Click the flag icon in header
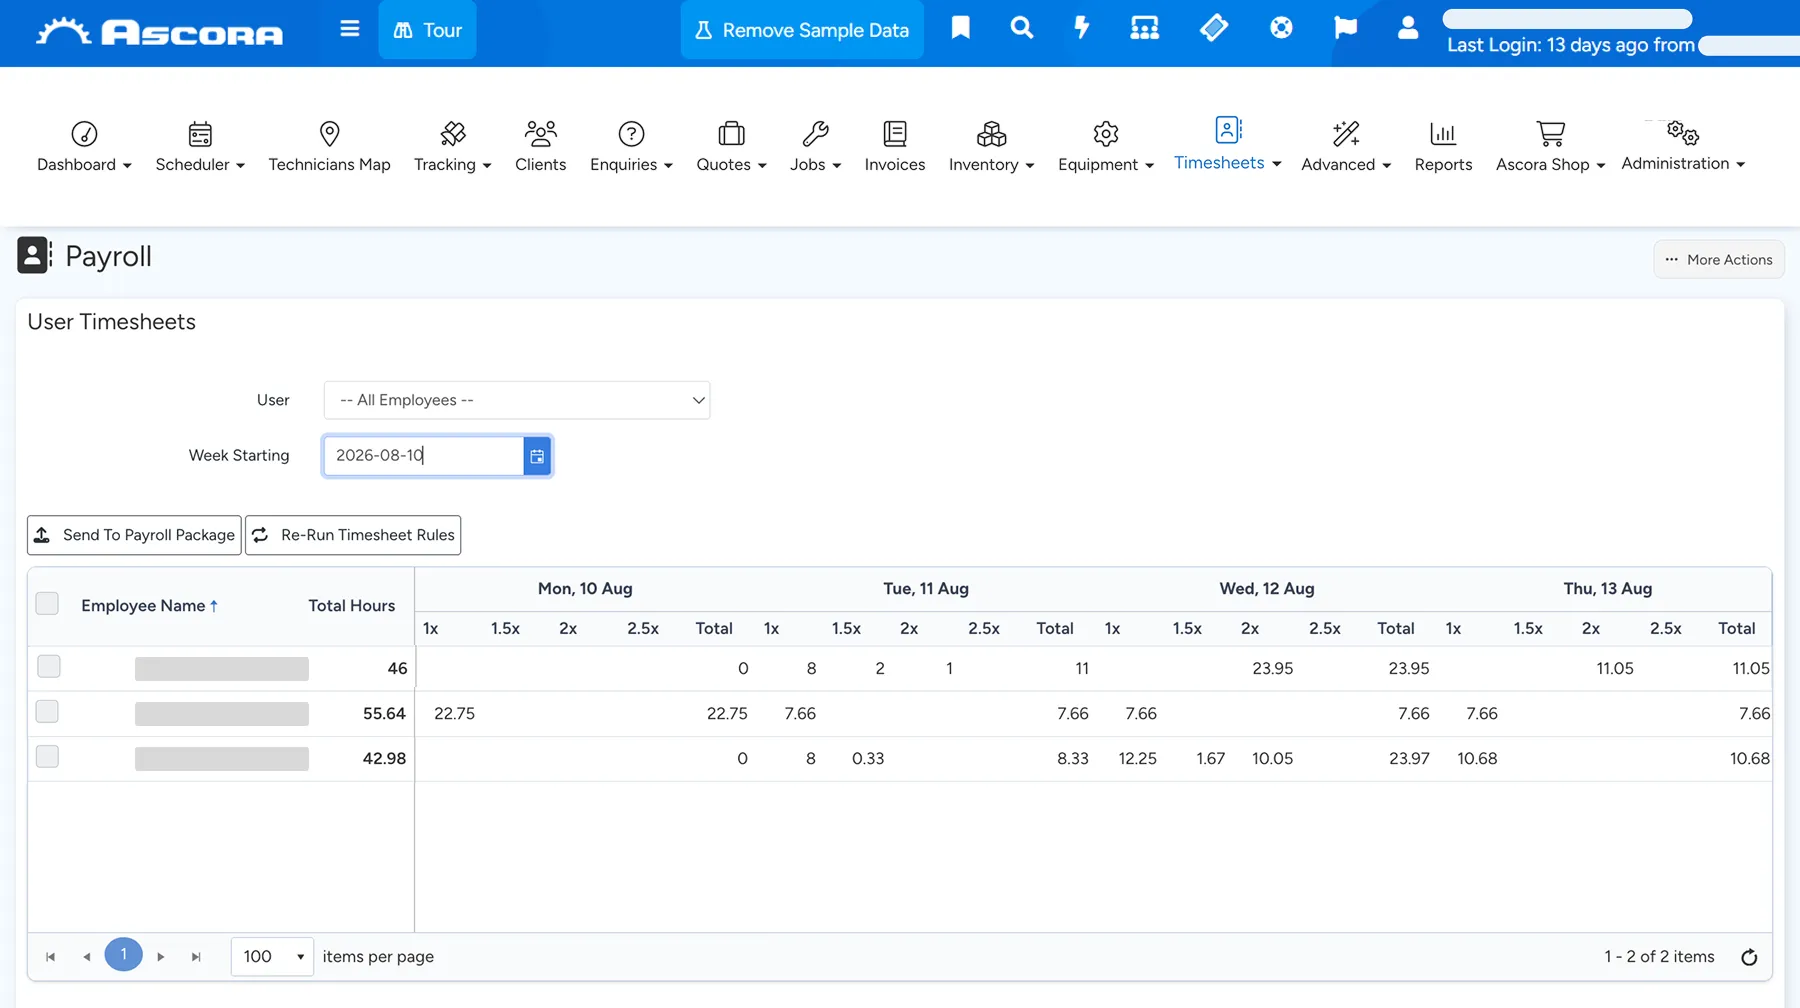The height and width of the screenshot is (1008, 1800). (1345, 28)
